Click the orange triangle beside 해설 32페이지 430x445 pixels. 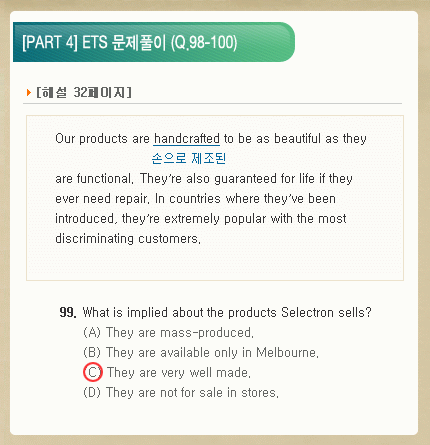pos(28,92)
